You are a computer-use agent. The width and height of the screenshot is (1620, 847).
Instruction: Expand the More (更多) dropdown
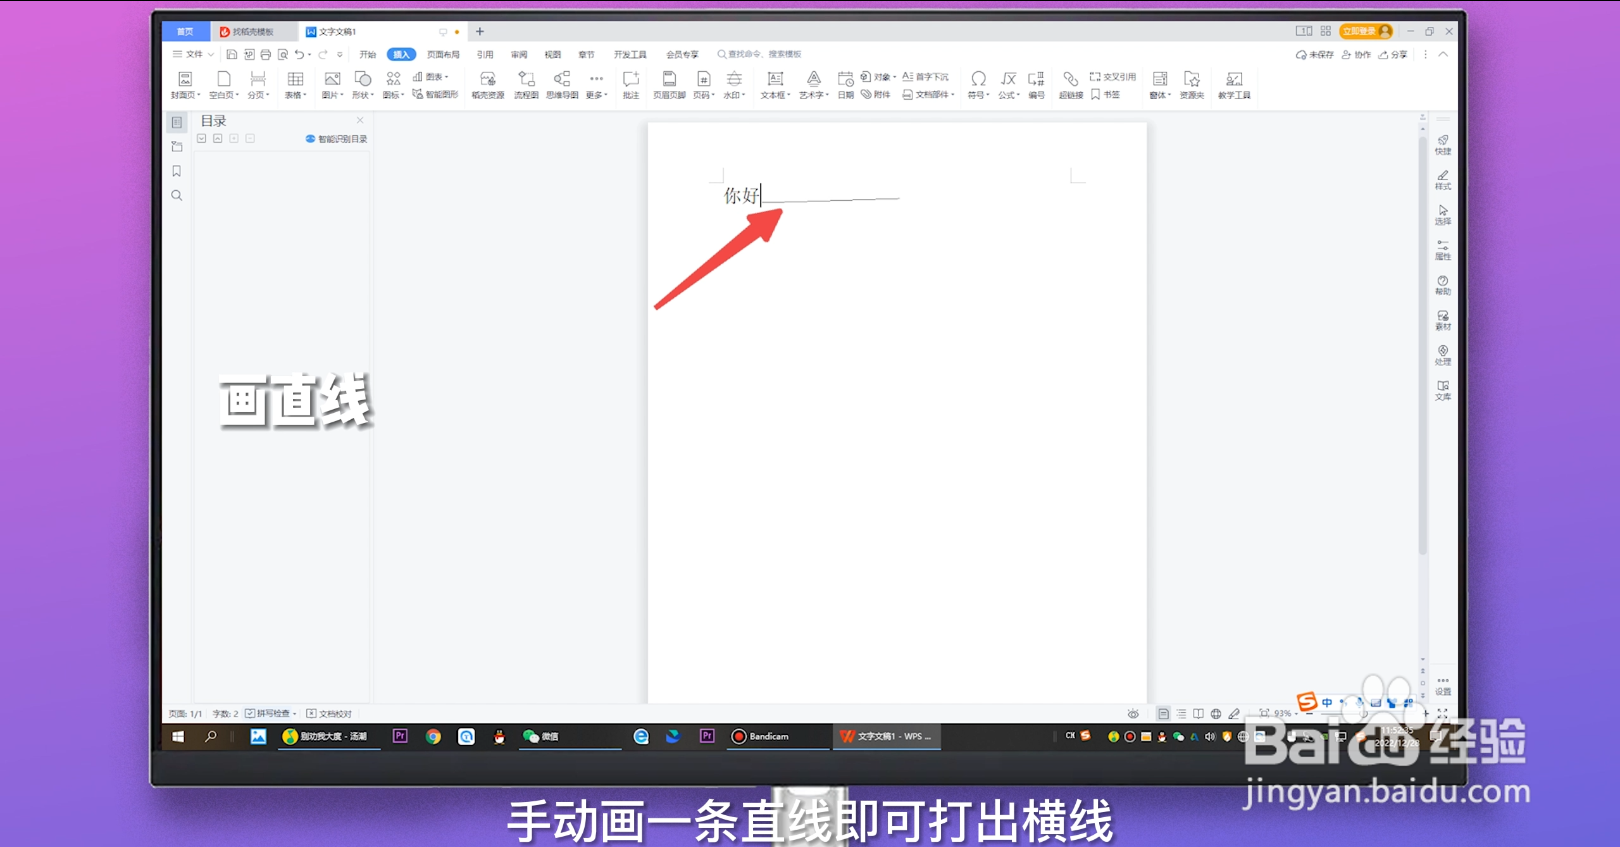(597, 85)
